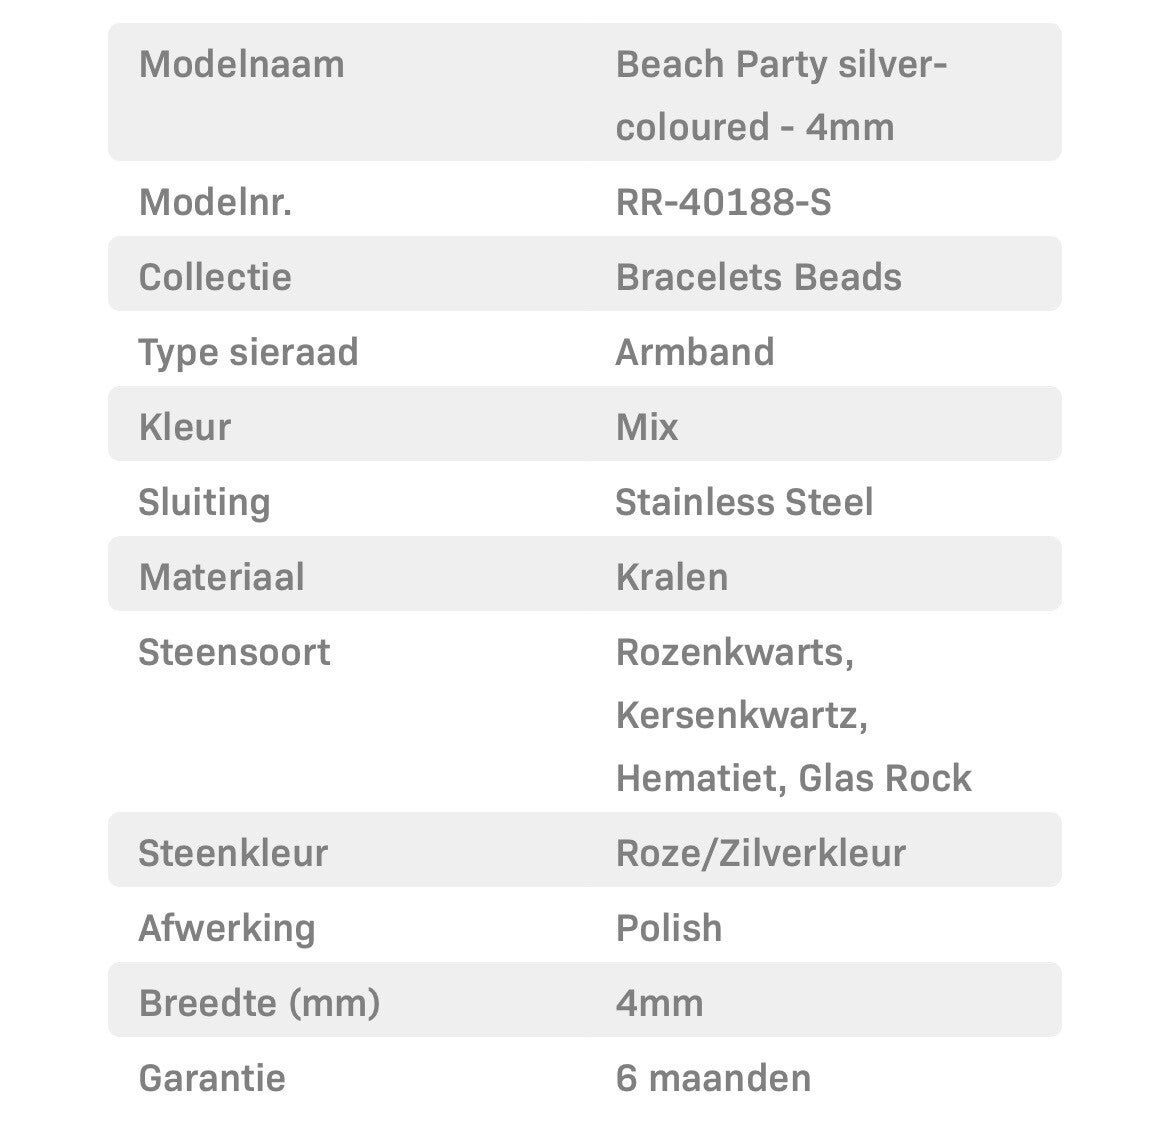1170x1139 pixels.
Task: Click the 6 maanden warranty value
Action: click(713, 1079)
